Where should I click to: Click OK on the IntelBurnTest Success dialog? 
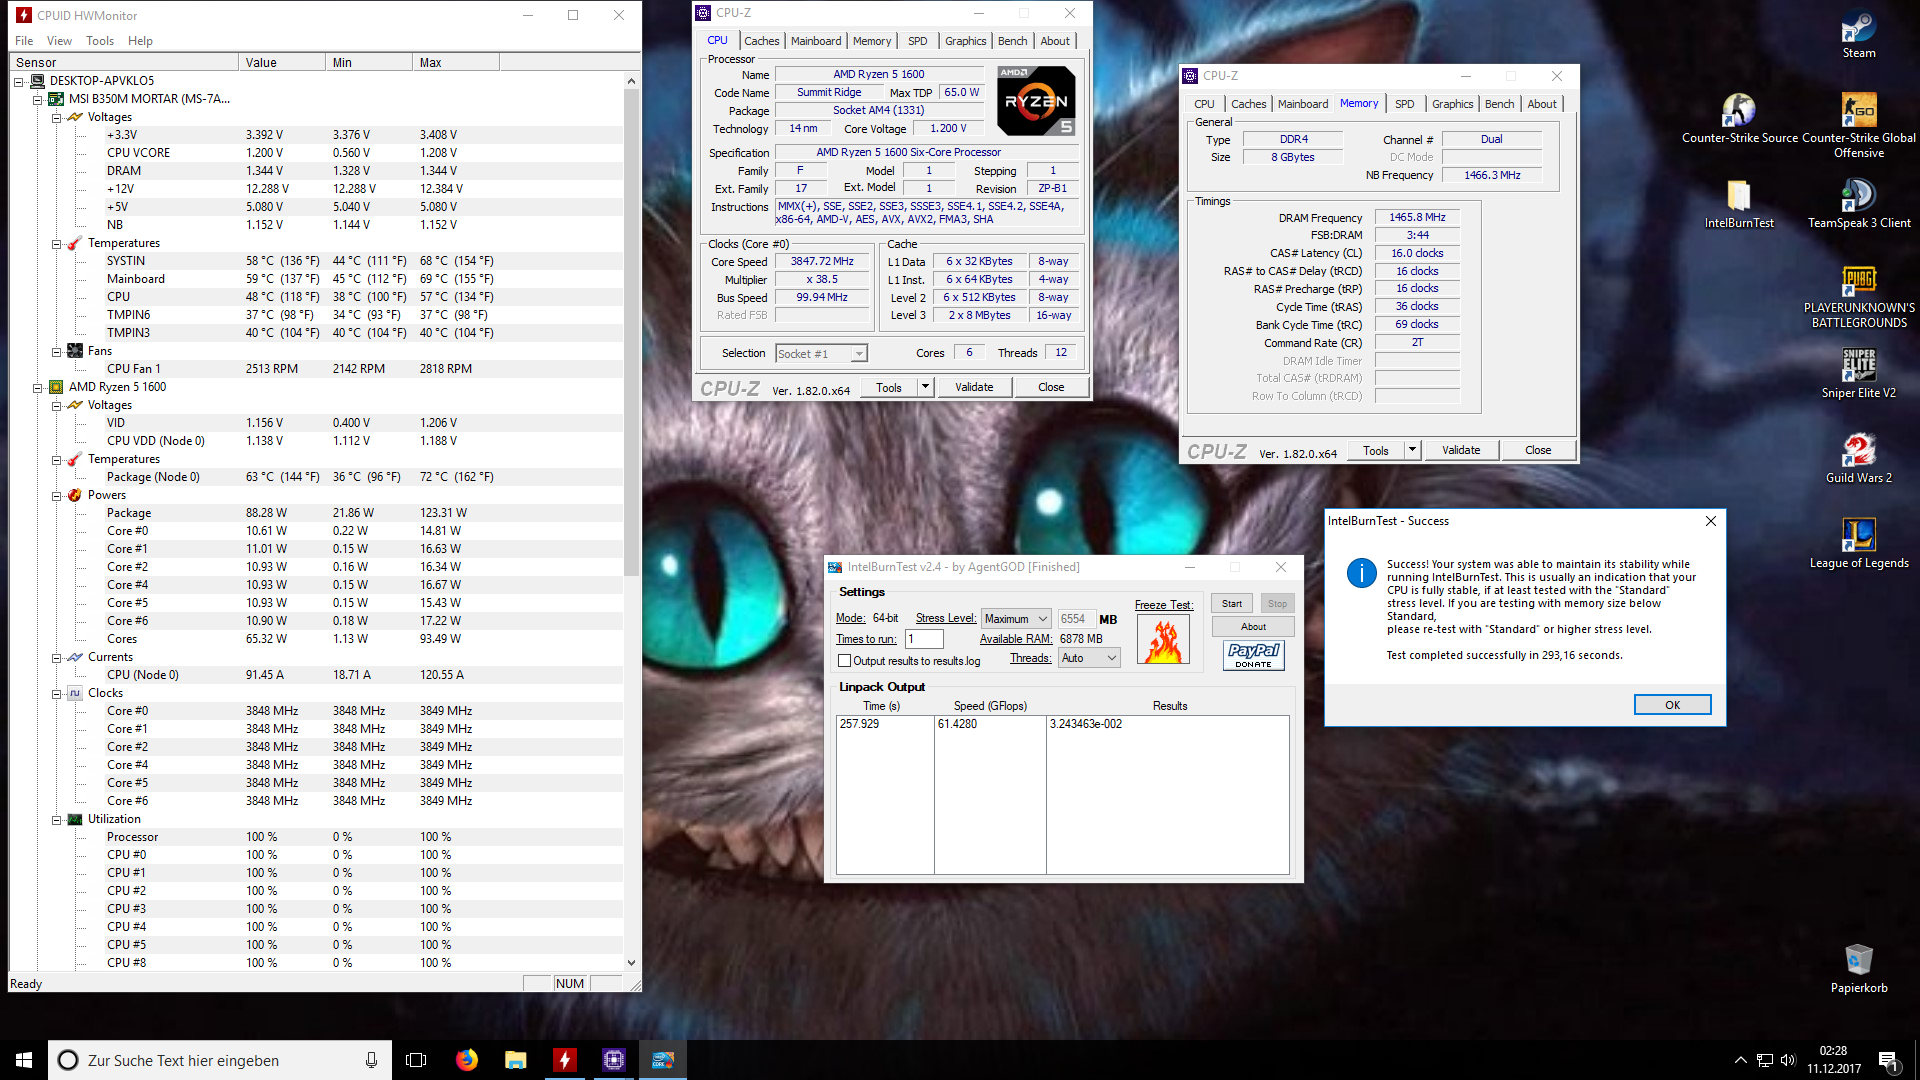1672,704
